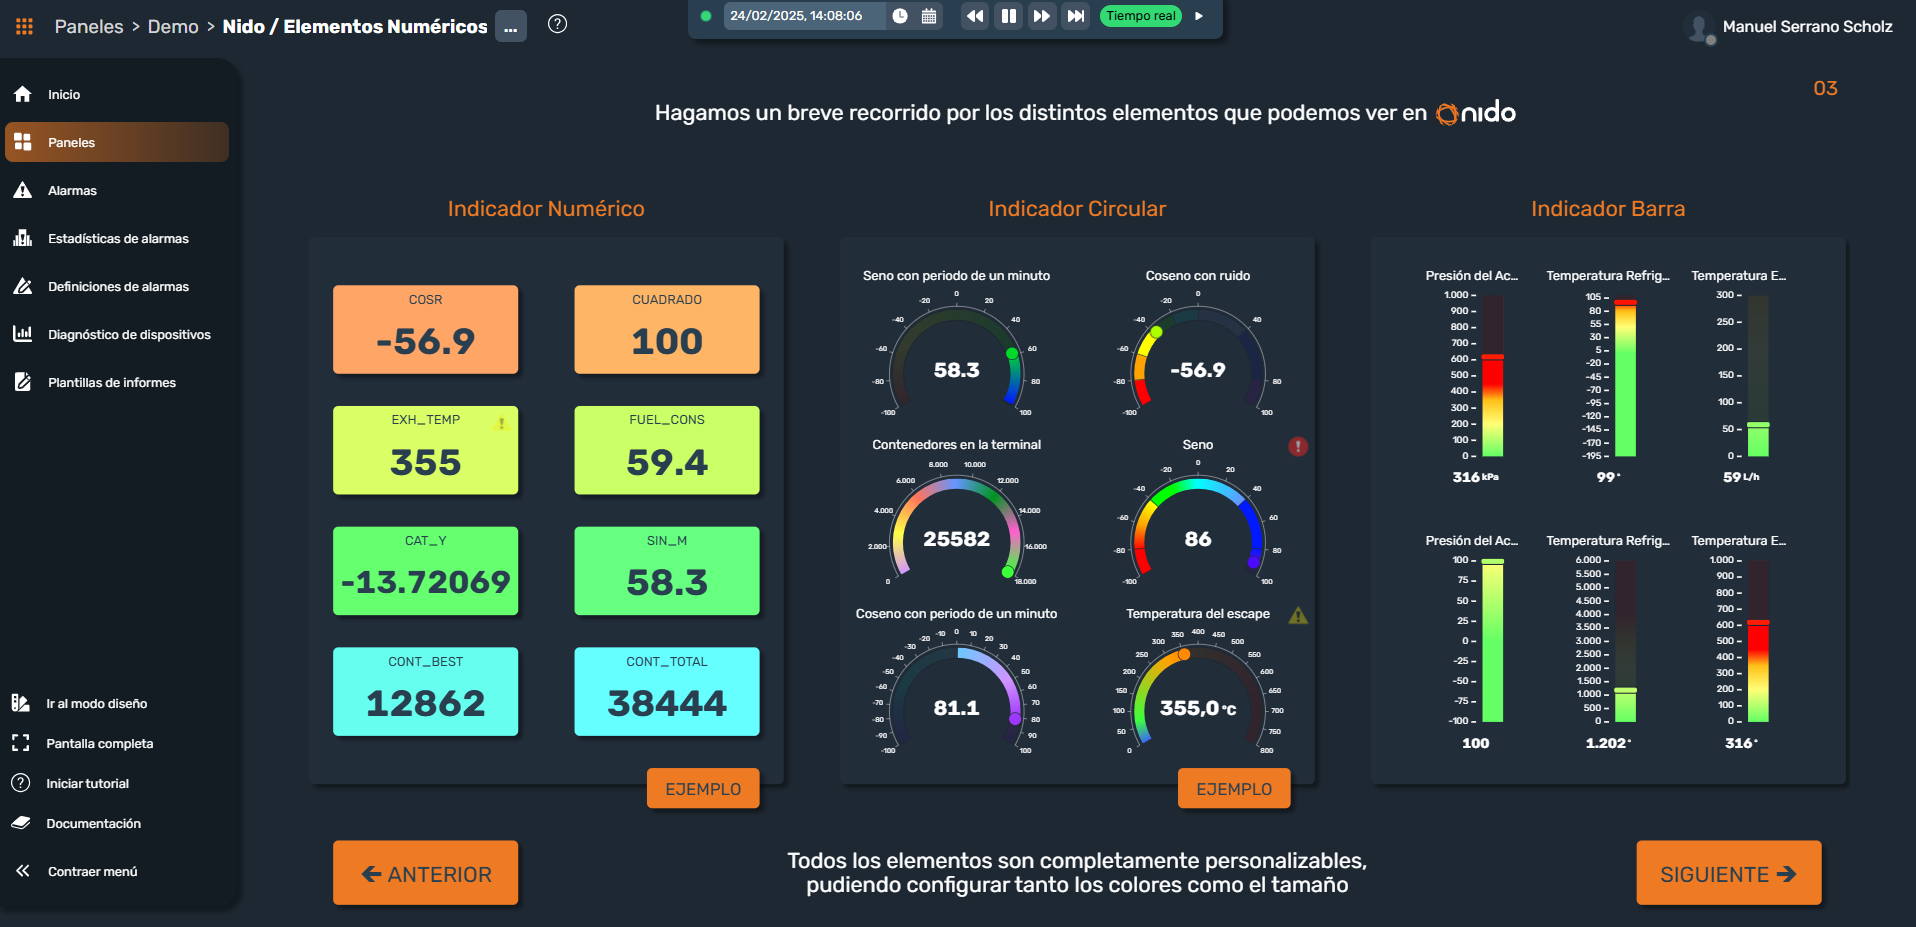Click the FUEL_CONS numeric card
1916x927 pixels.
(667, 450)
